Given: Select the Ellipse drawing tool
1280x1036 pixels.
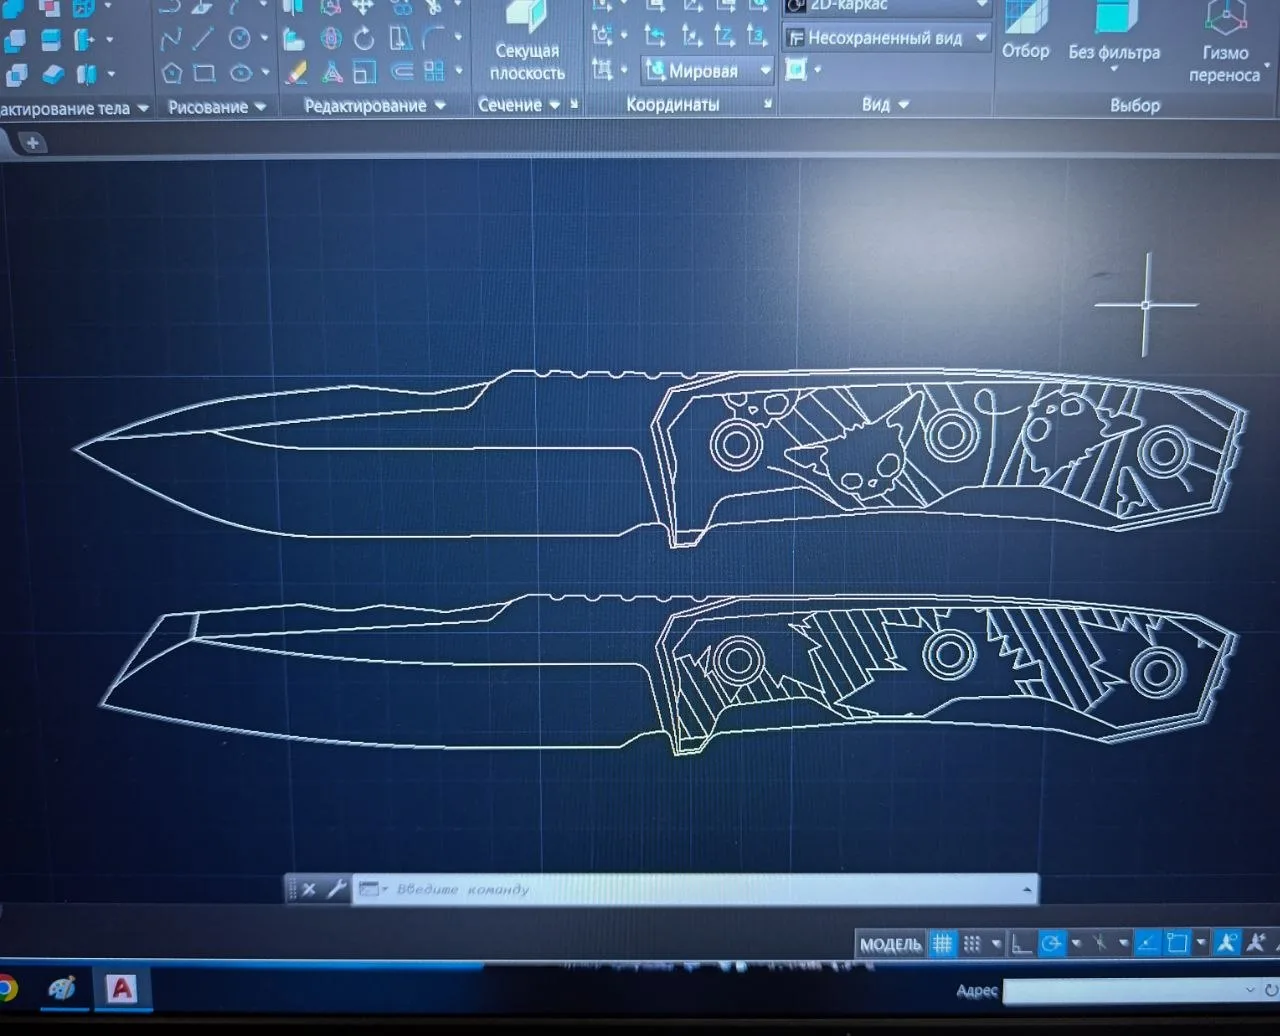Looking at the screenshot, I should [240, 72].
